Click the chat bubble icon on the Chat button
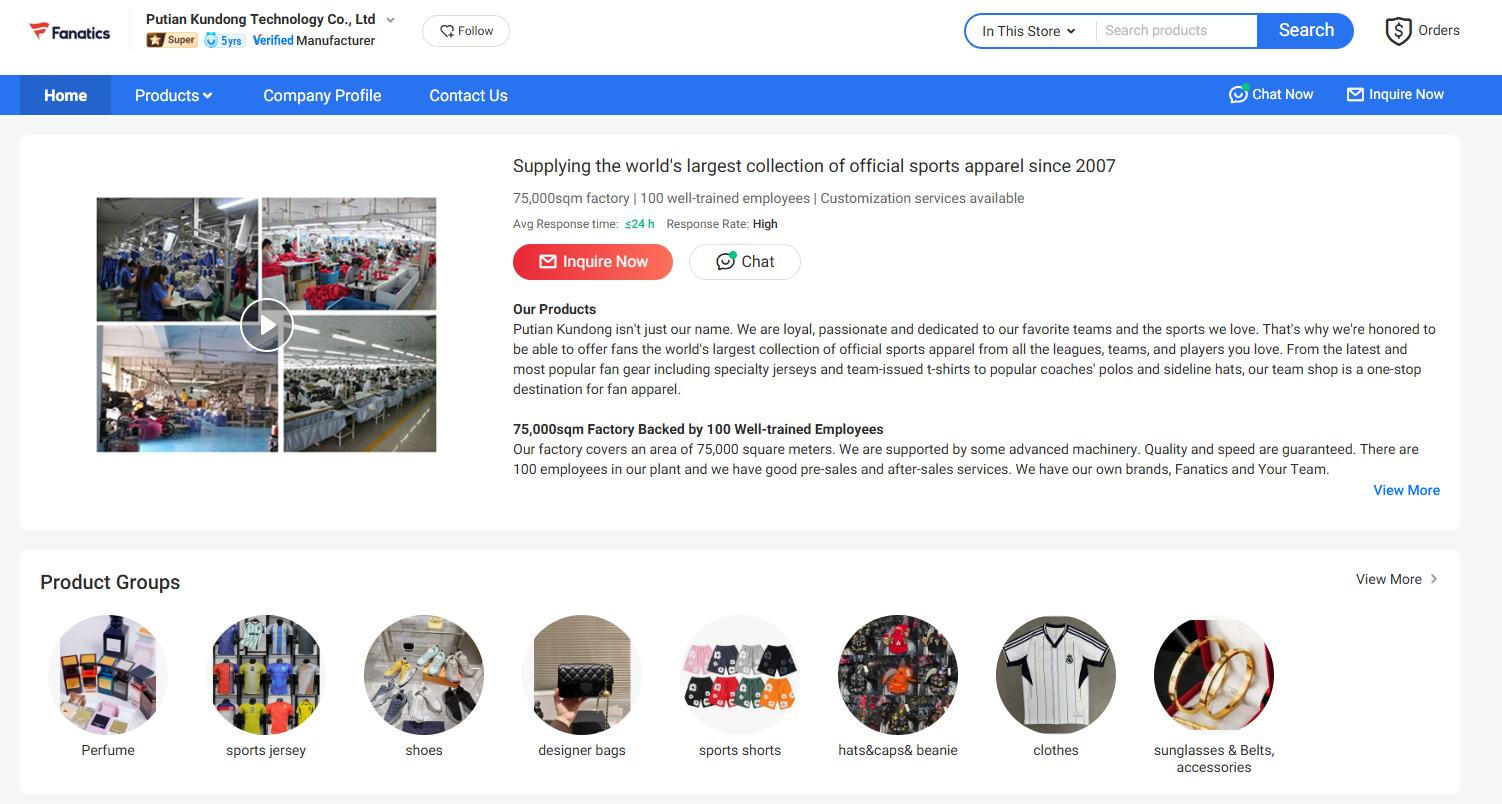The height and width of the screenshot is (804, 1502). 724,261
